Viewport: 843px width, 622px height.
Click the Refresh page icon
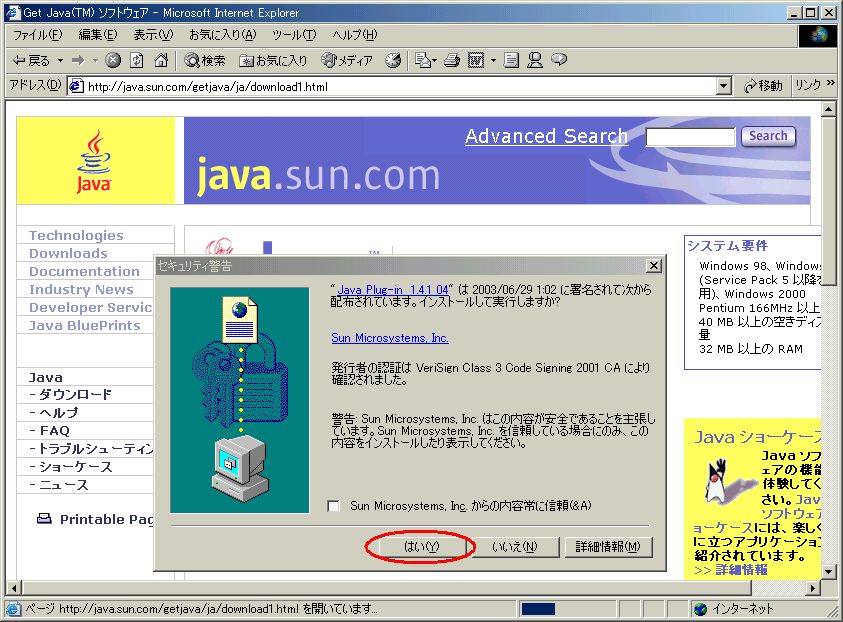(x=137, y=60)
